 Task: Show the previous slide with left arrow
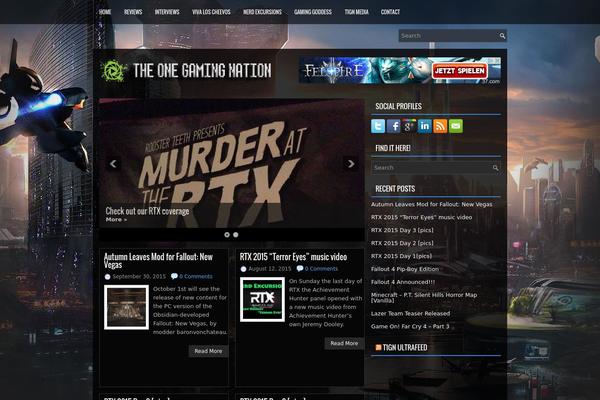tap(113, 164)
